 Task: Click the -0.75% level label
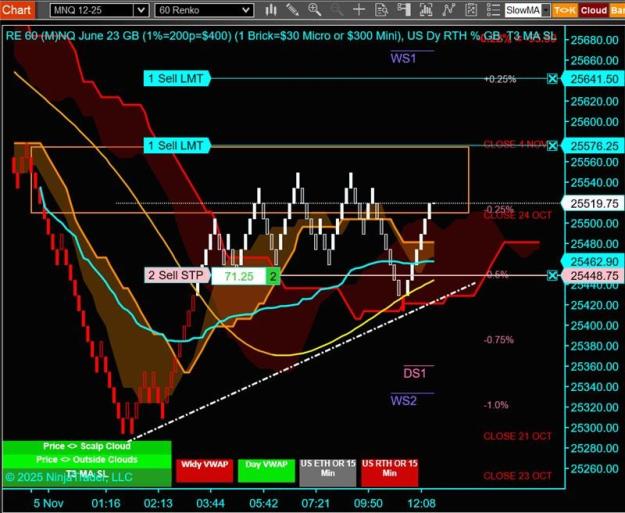tap(499, 340)
